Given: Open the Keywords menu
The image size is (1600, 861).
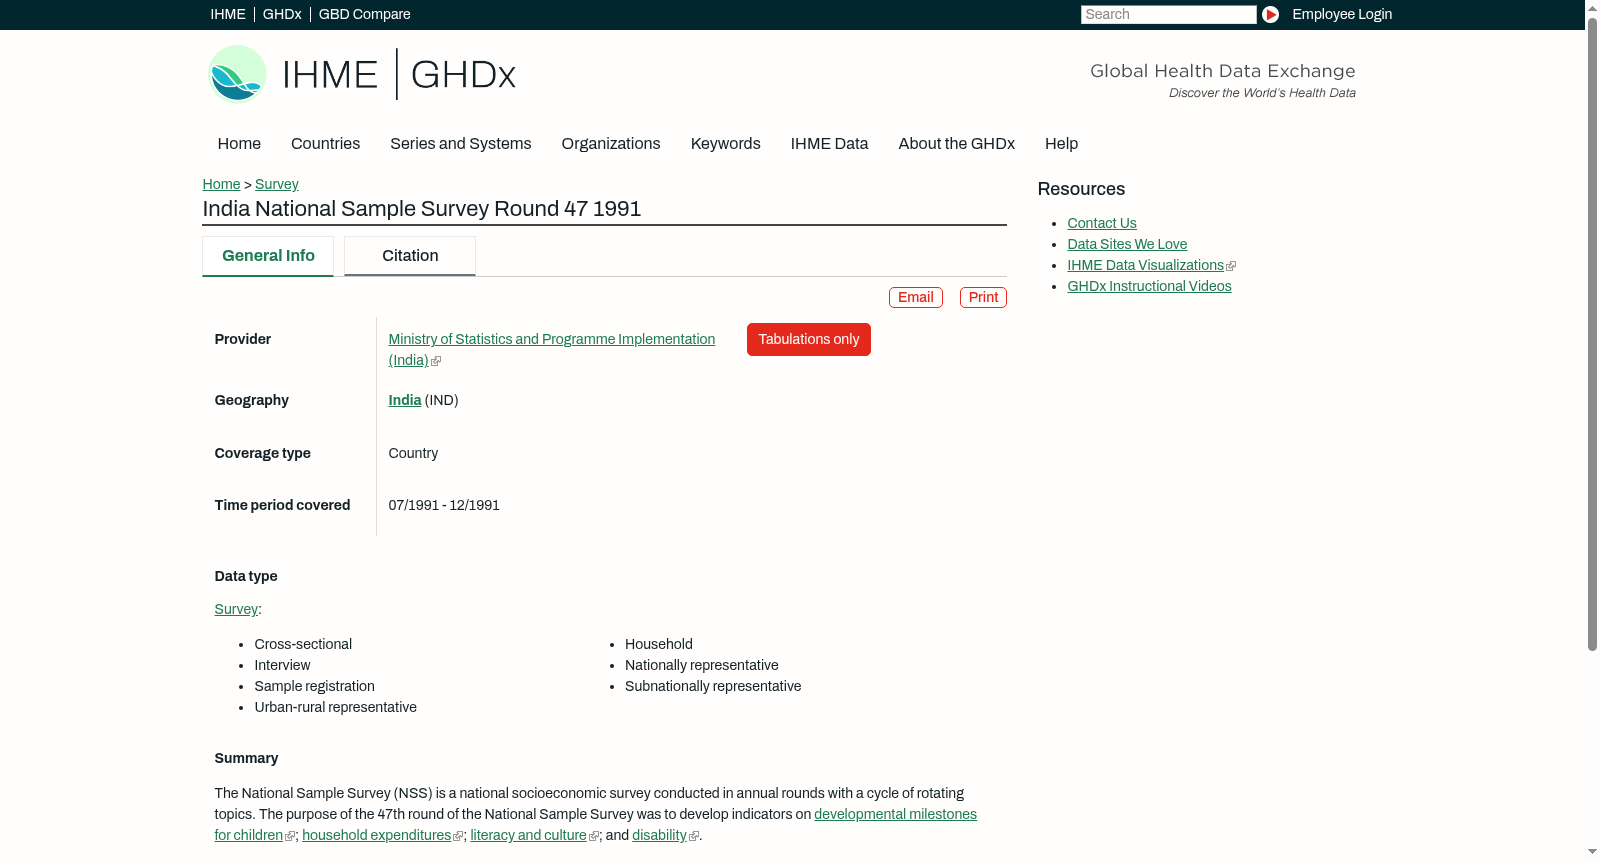Looking at the screenshot, I should point(726,144).
